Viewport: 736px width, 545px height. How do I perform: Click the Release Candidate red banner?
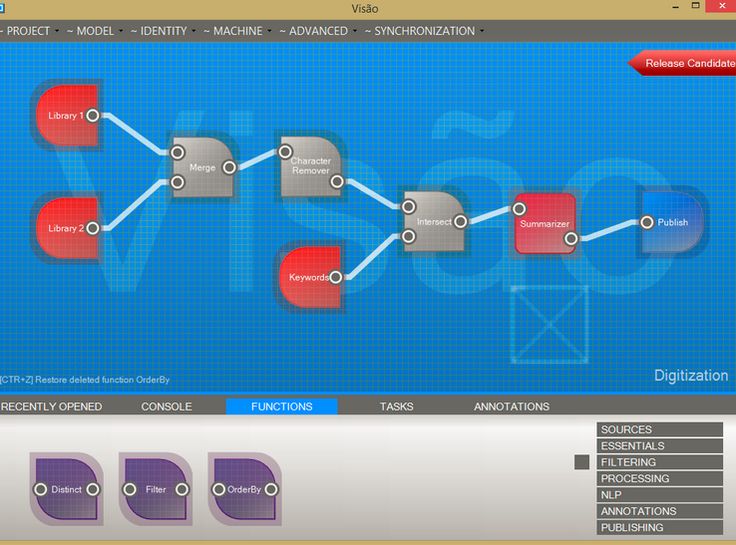pyautogui.click(x=683, y=63)
